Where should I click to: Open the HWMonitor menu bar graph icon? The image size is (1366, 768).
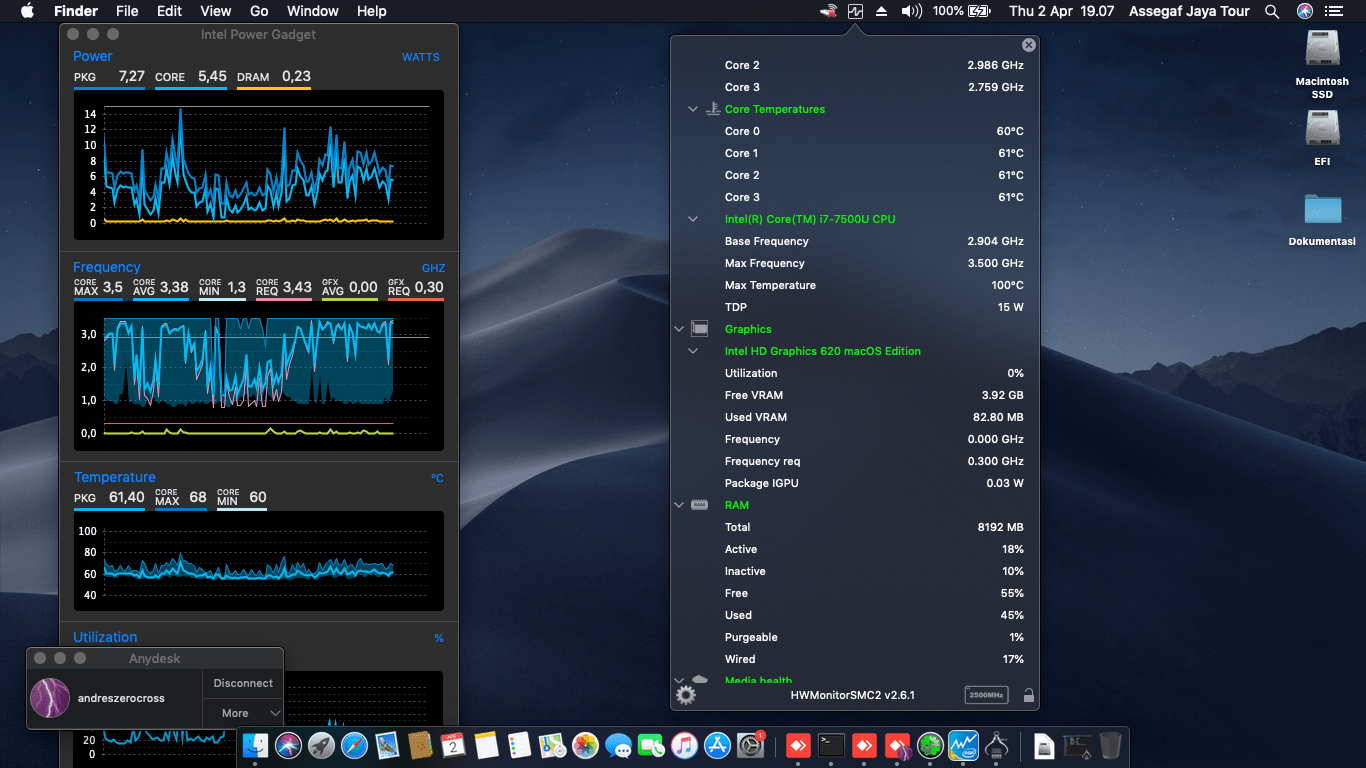pyautogui.click(x=855, y=11)
